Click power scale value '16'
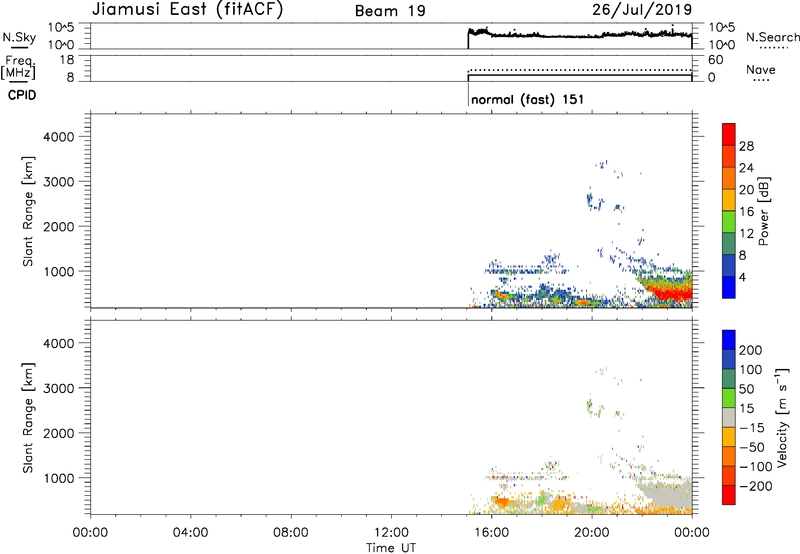The height and width of the screenshot is (554, 800). click(x=746, y=212)
